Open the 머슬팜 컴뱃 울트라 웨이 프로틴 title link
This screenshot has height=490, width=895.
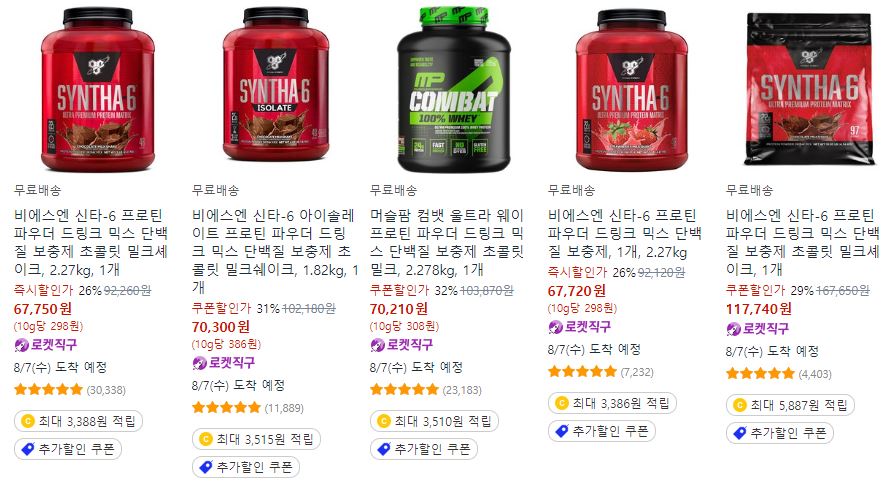[x=447, y=242]
